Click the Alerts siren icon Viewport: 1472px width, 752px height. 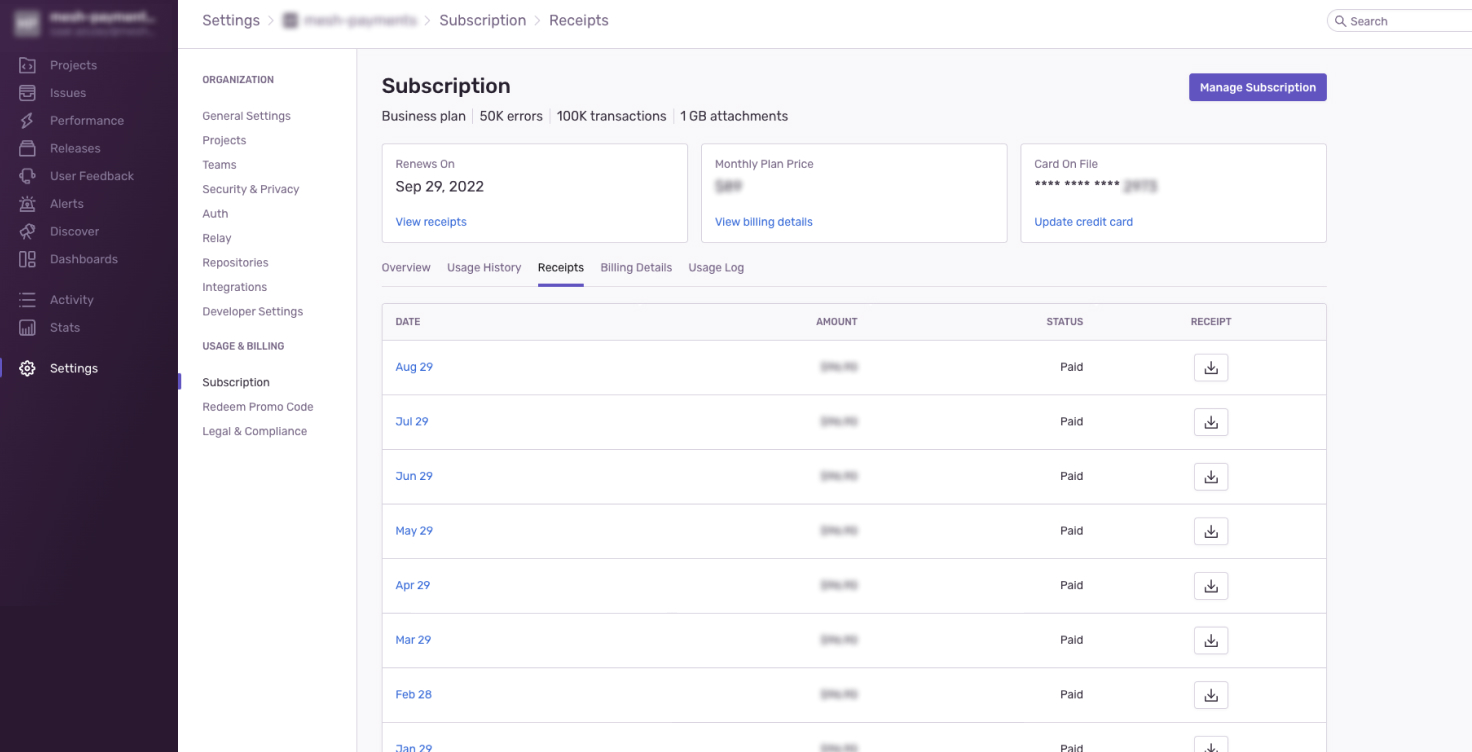28,204
